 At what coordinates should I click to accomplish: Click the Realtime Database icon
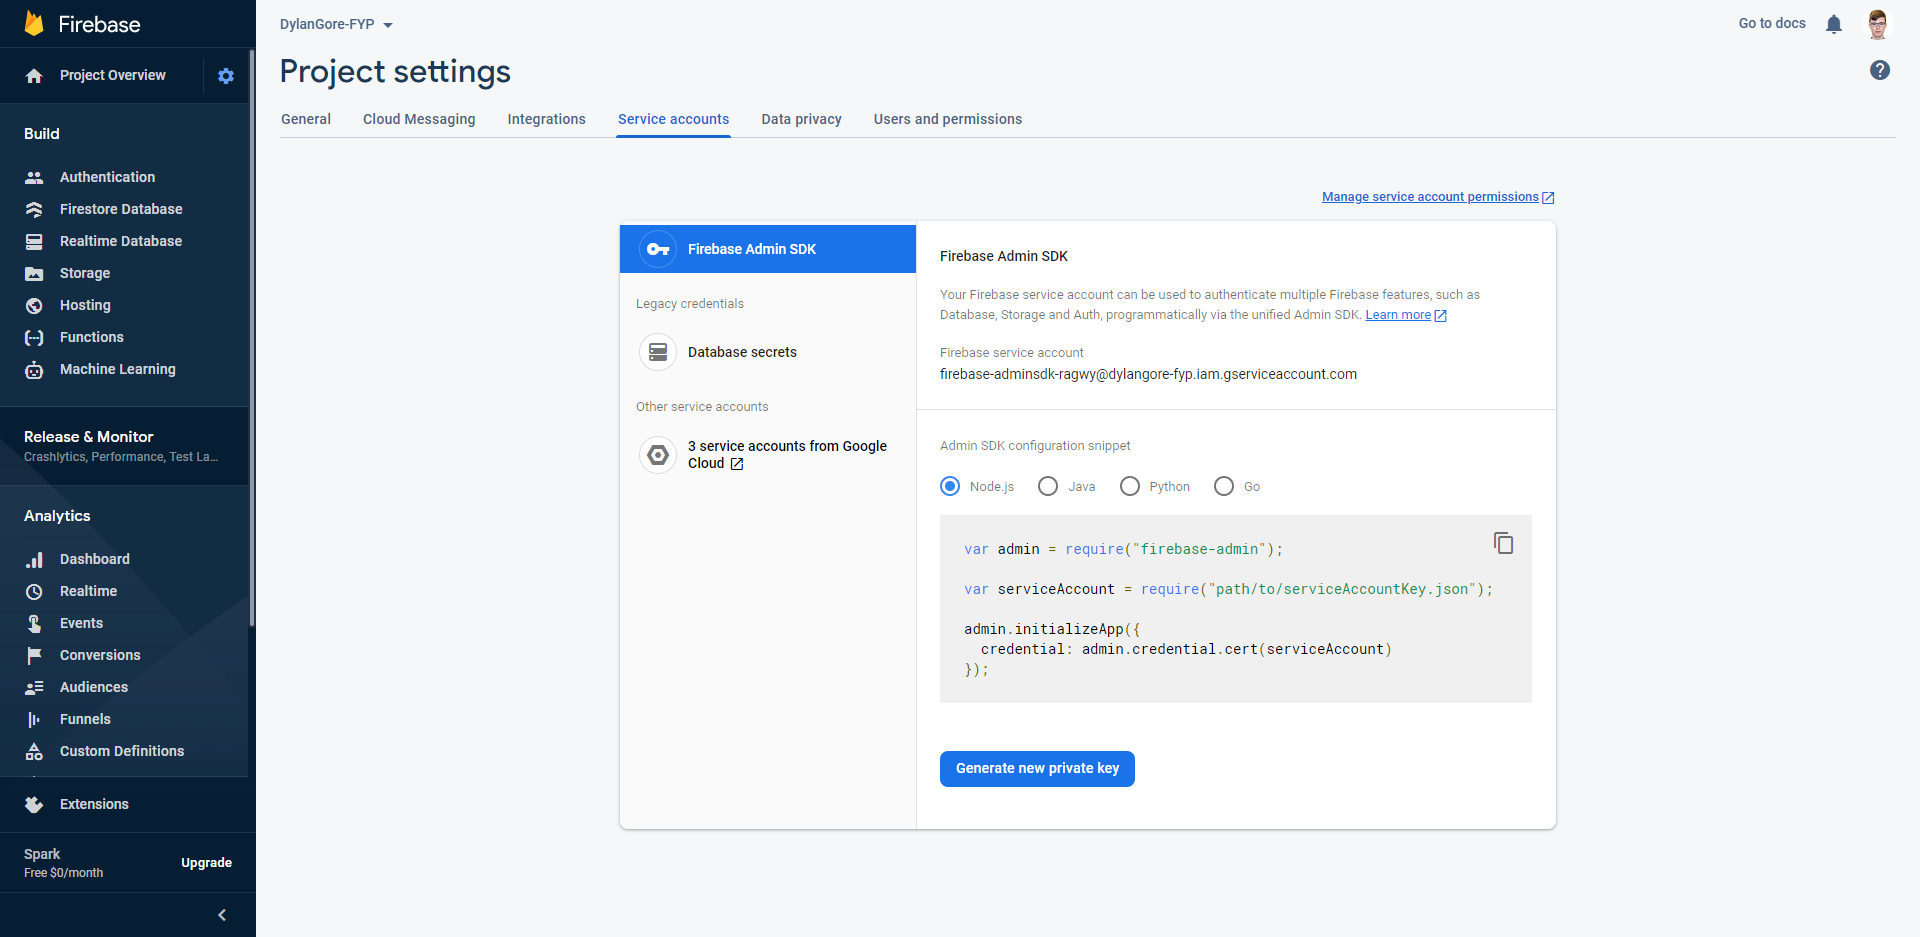pyautogui.click(x=34, y=241)
